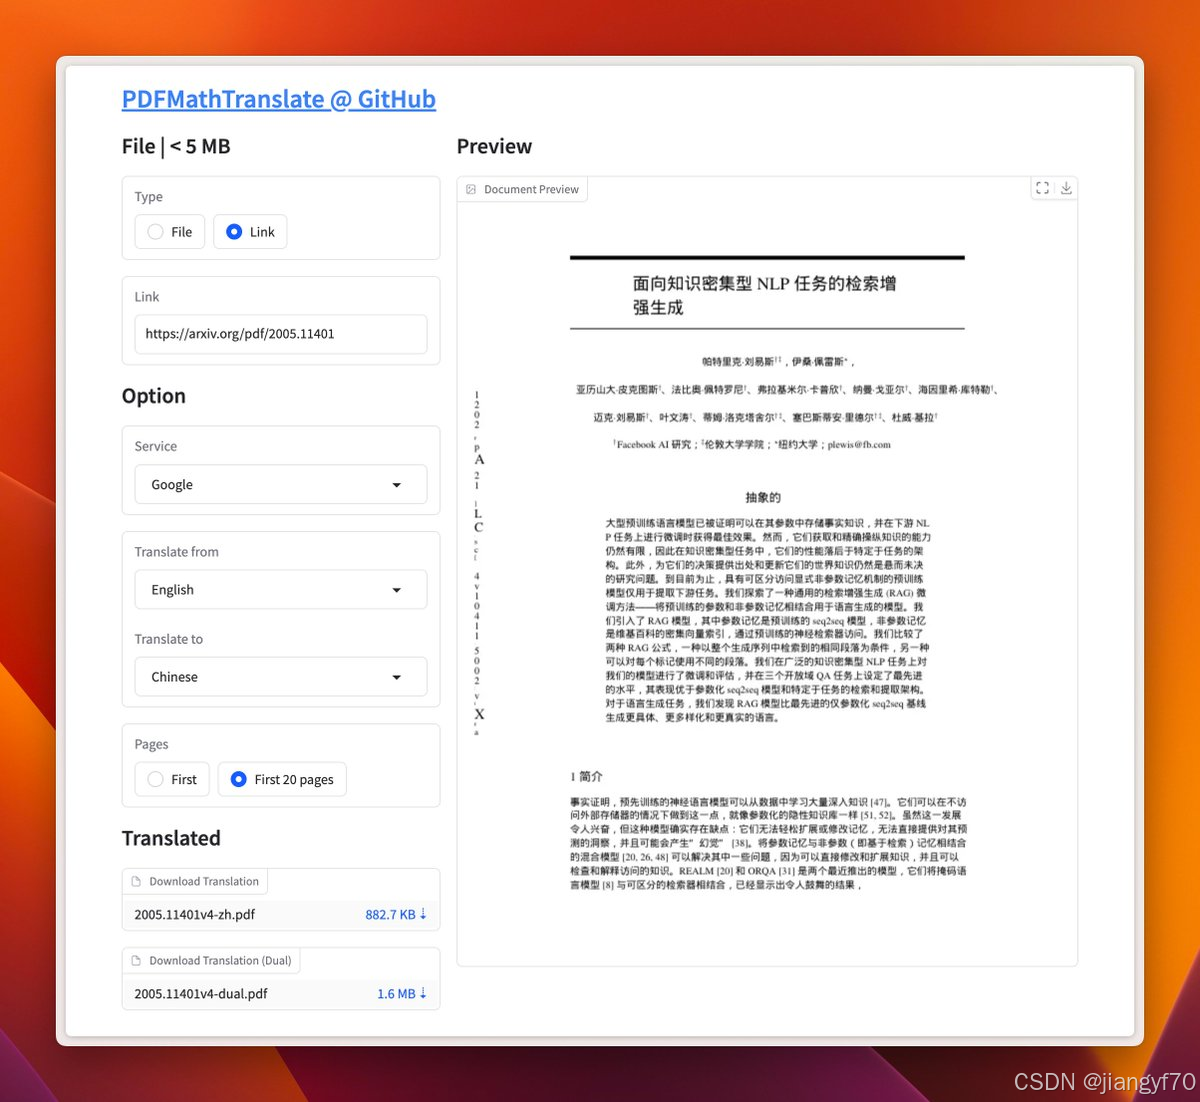1200x1102 pixels.
Task: Click the Download Translation file icon
Action: [x=136, y=881]
